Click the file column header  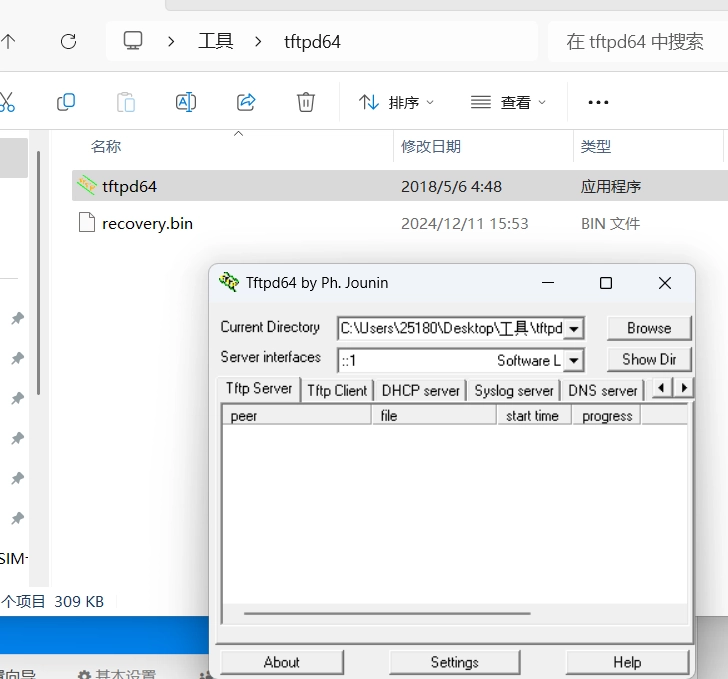click(435, 416)
